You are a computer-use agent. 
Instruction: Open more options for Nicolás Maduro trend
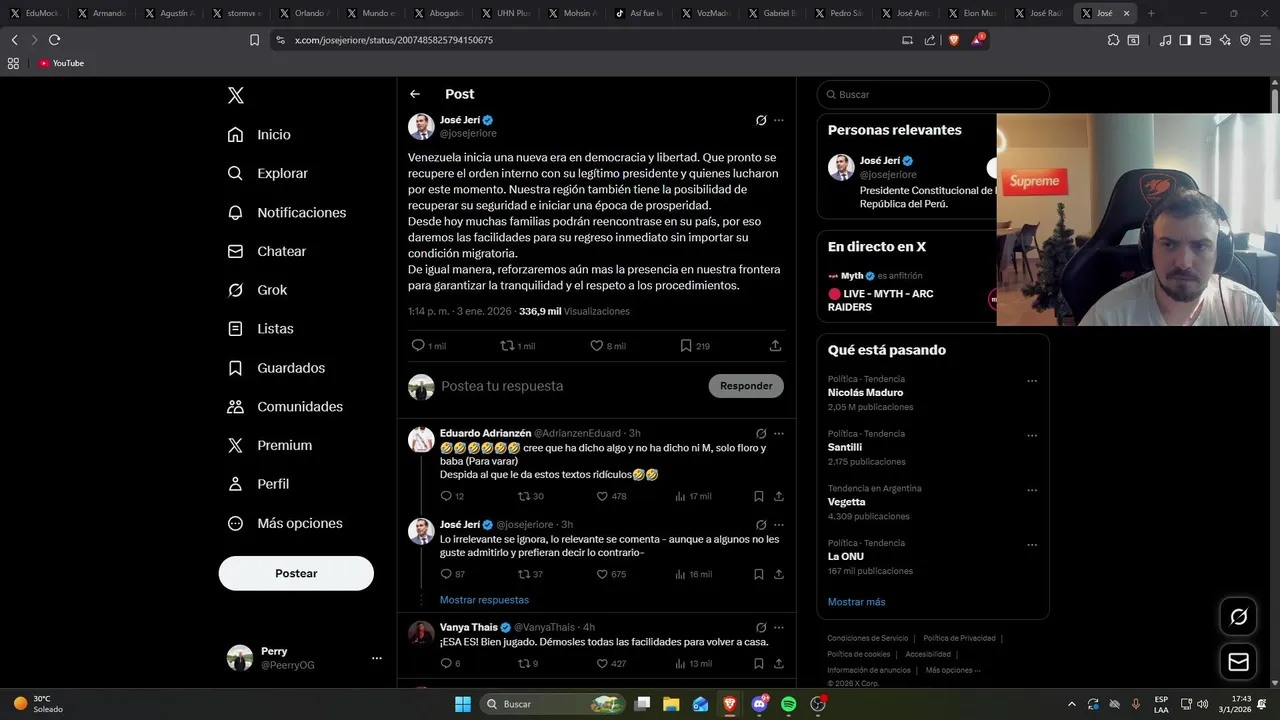1032,381
